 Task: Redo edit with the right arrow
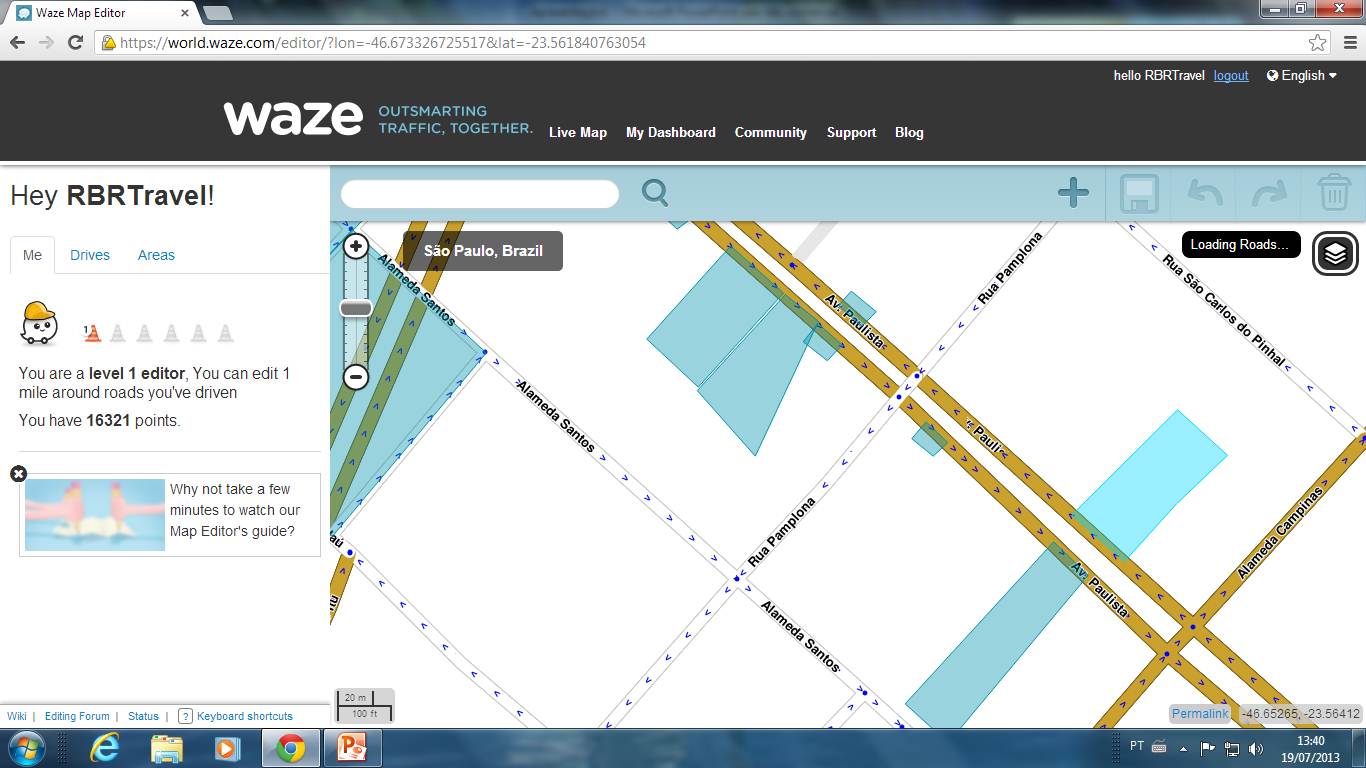[1269, 192]
